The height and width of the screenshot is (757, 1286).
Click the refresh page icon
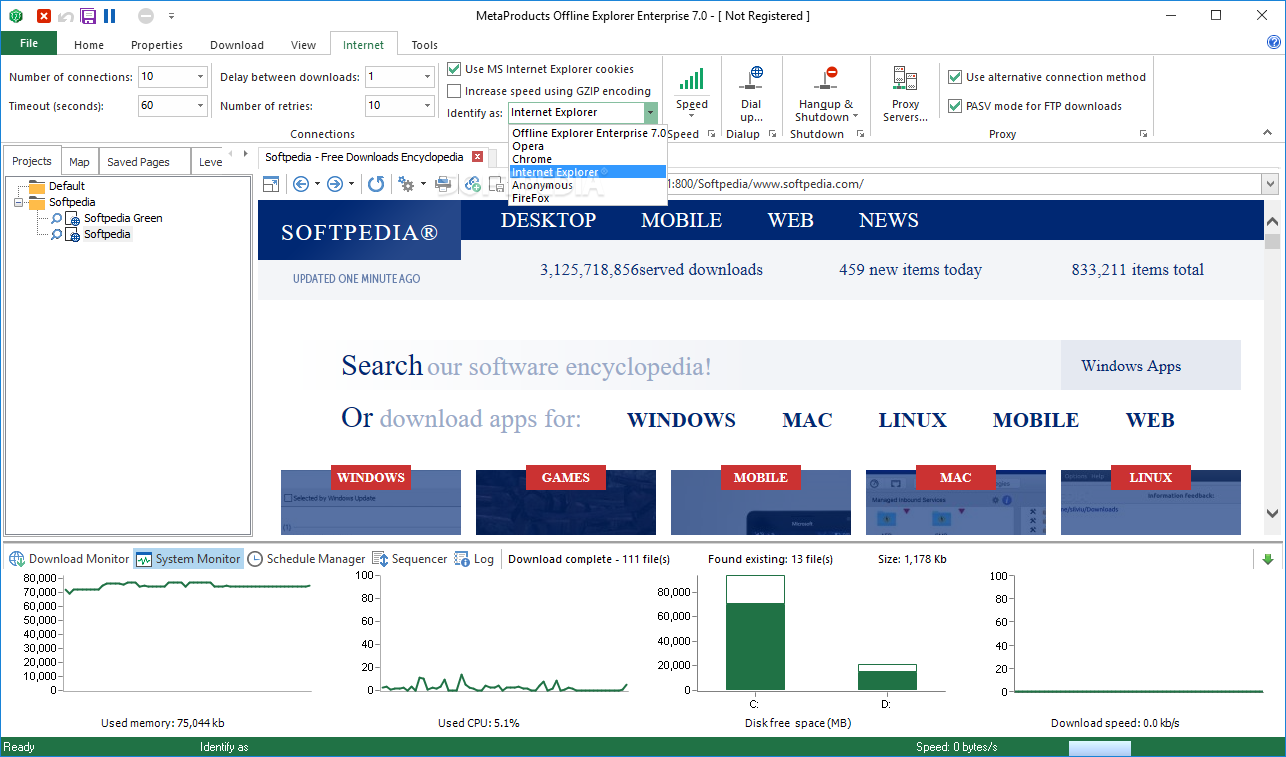[x=376, y=184]
